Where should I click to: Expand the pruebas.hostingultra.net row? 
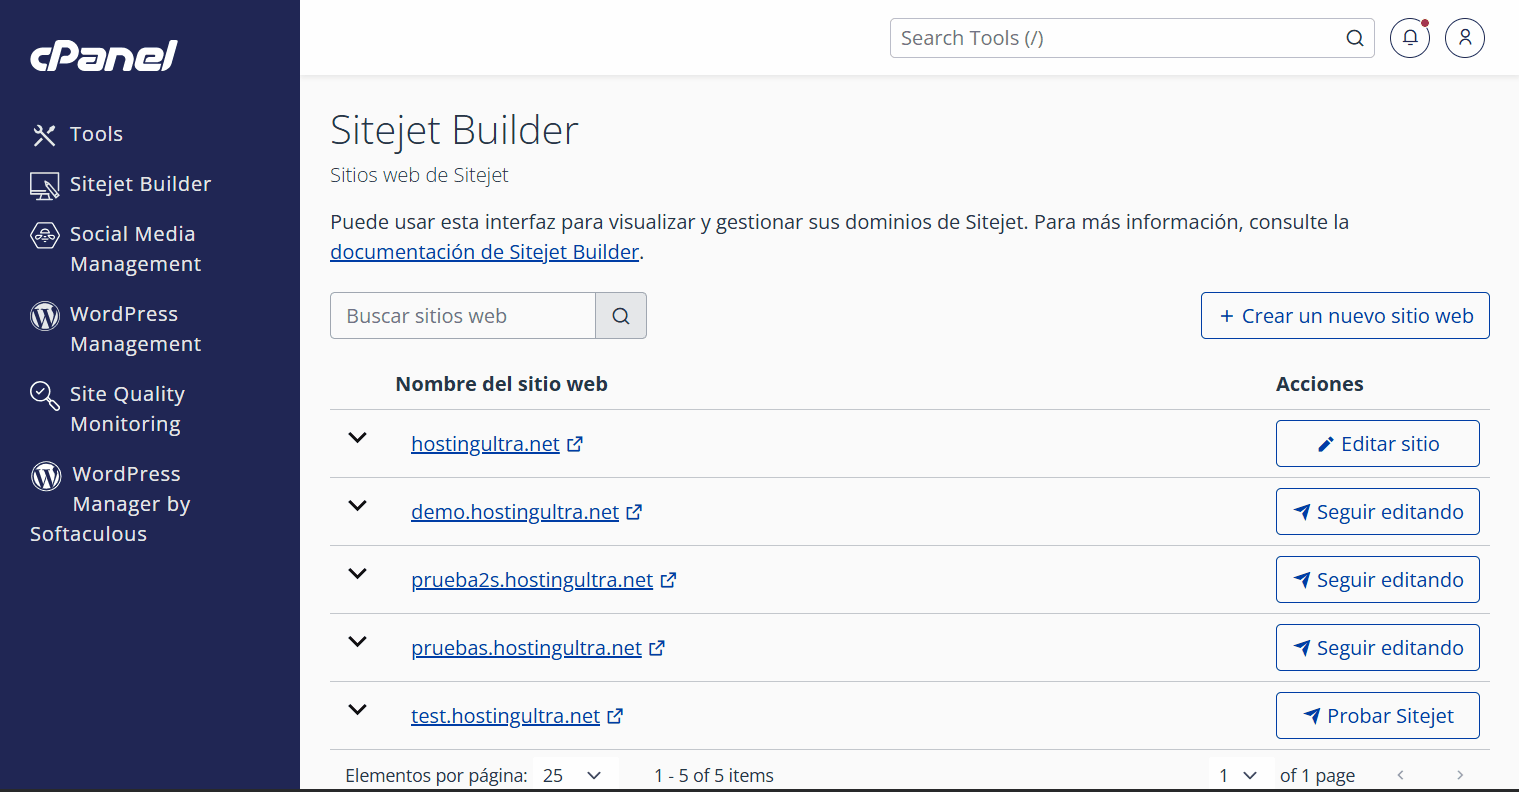(357, 642)
